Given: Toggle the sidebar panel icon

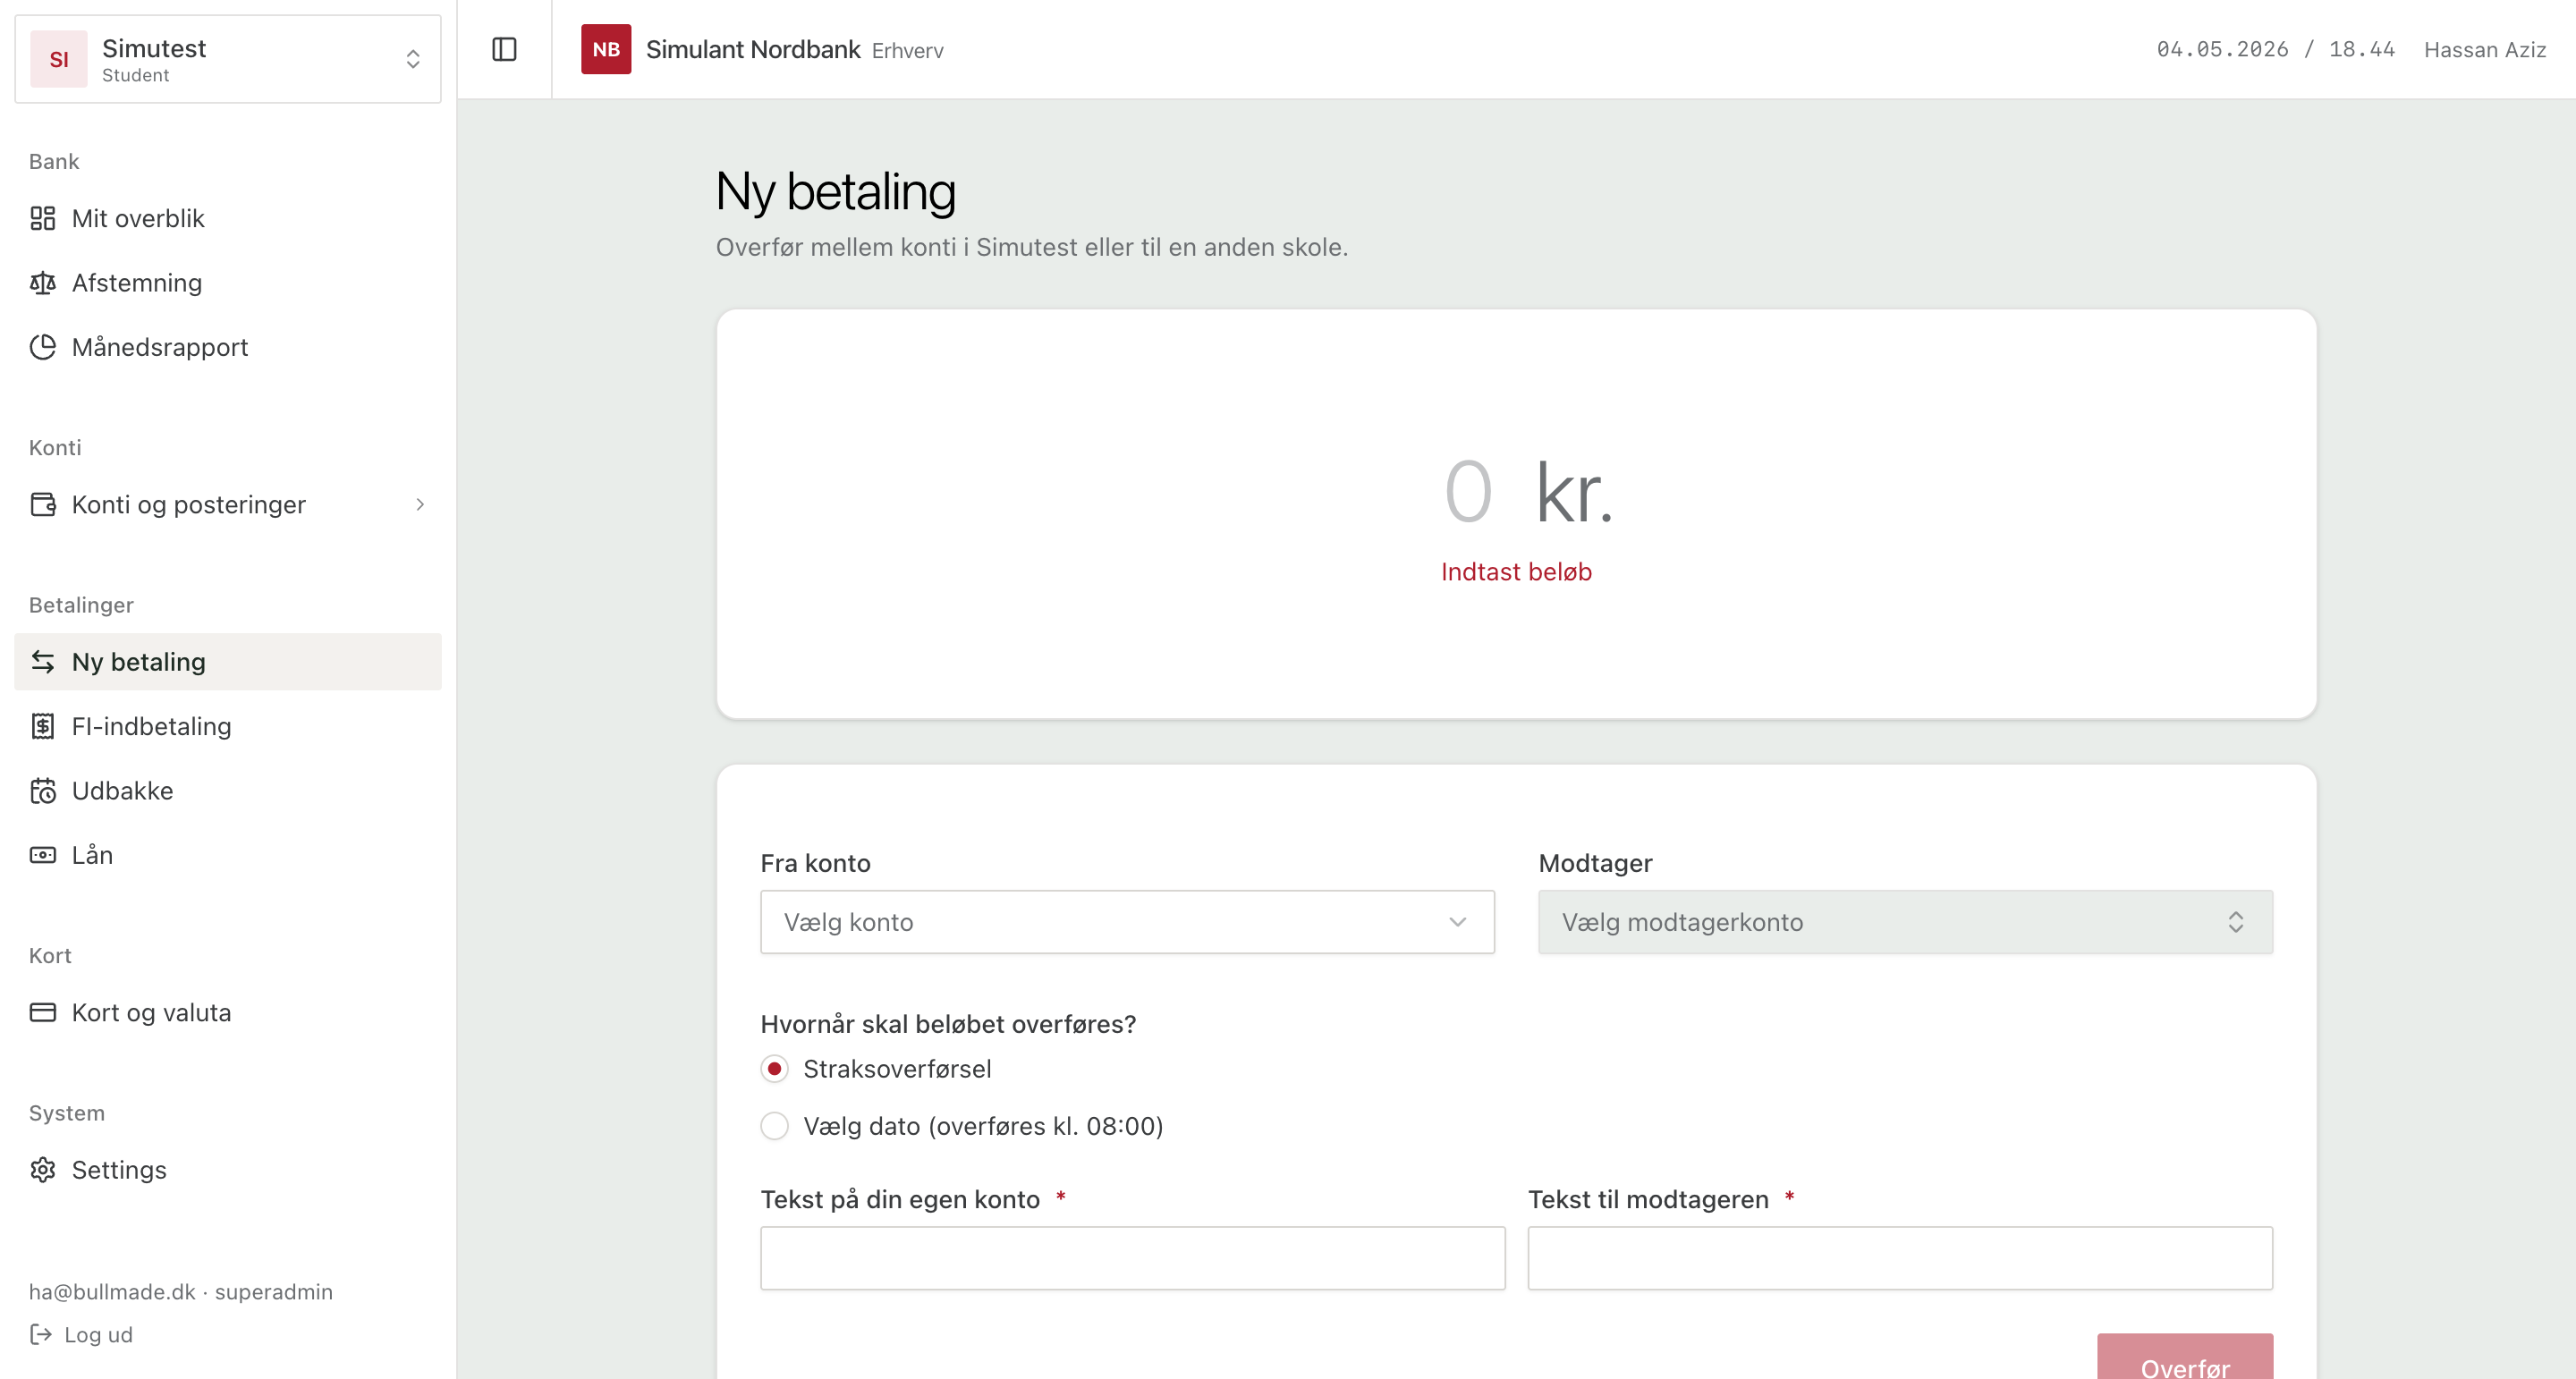Looking at the screenshot, I should click(504, 49).
